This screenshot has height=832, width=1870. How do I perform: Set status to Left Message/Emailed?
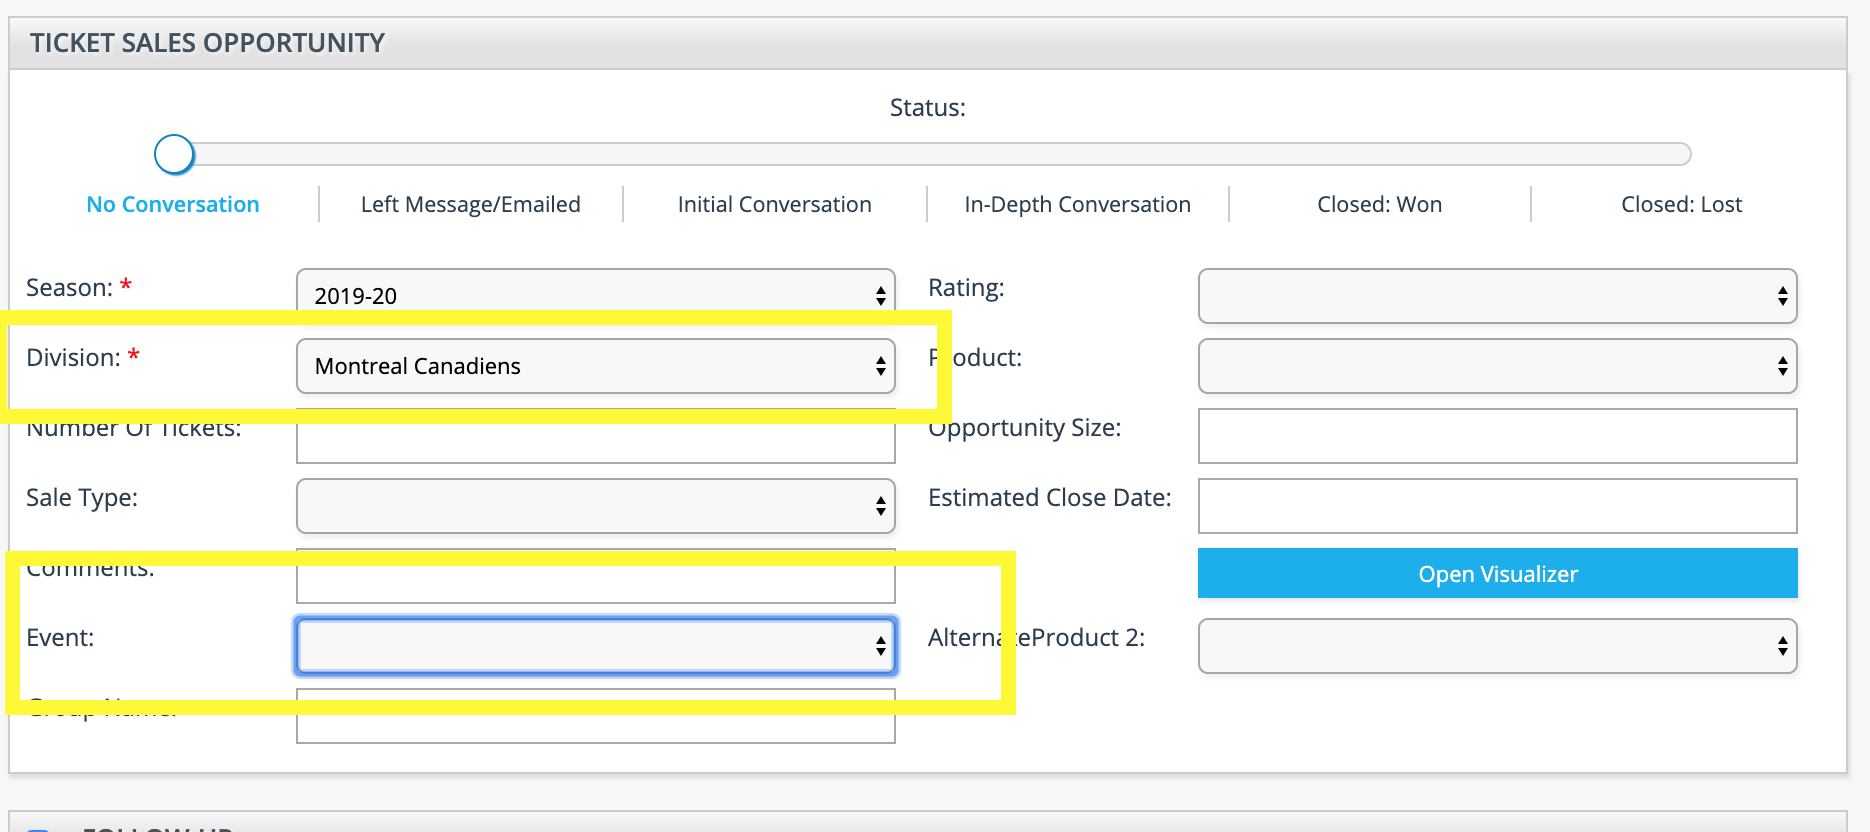(x=470, y=205)
